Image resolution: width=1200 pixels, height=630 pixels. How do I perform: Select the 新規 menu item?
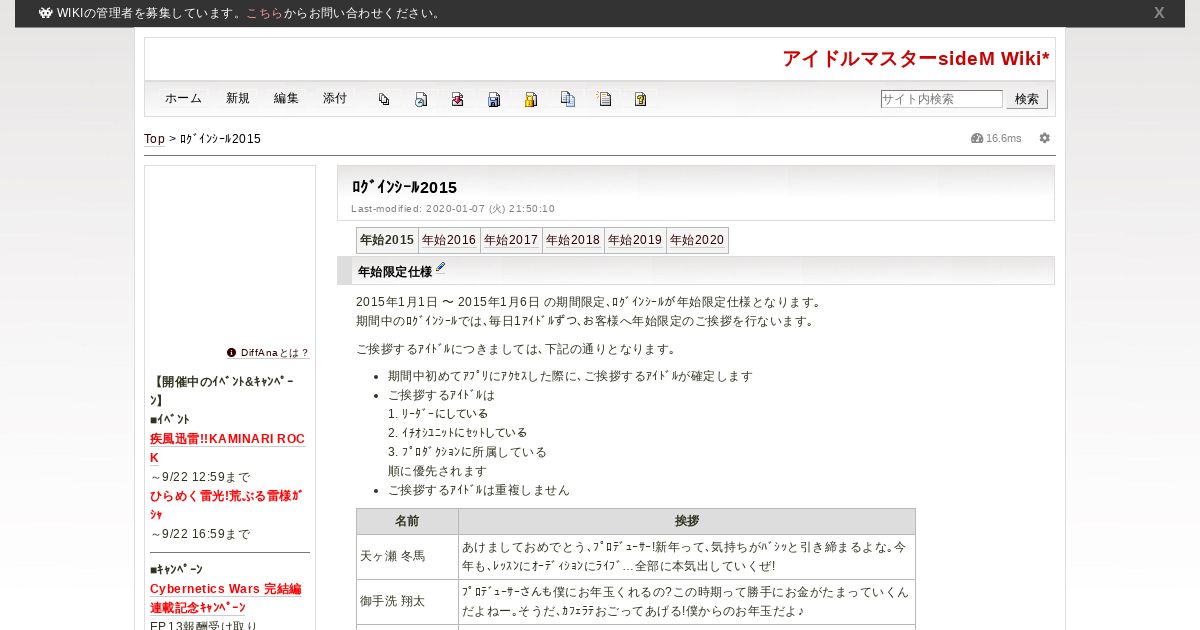238,99
